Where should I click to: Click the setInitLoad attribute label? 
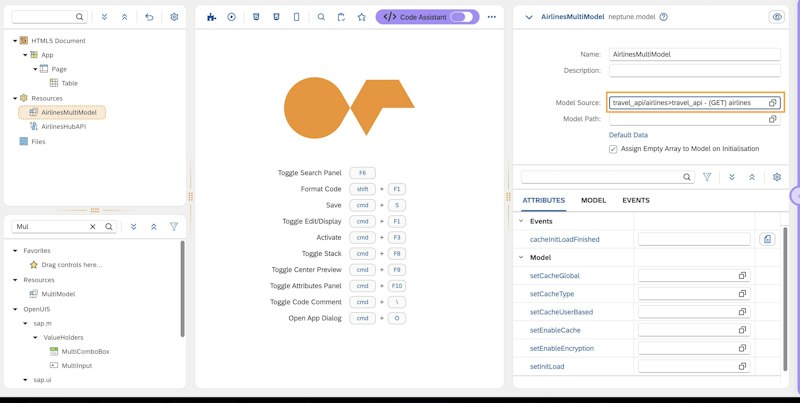pos(547,366)
